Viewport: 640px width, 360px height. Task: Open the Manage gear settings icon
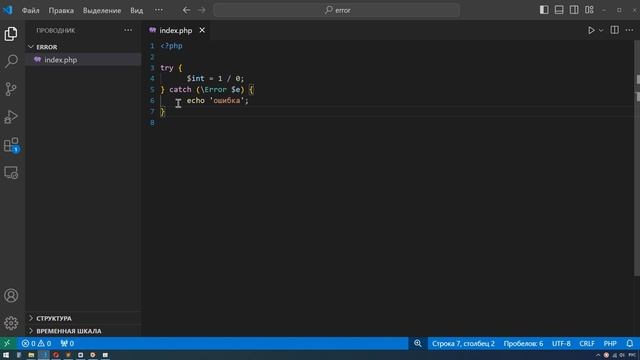click(11, 323)
